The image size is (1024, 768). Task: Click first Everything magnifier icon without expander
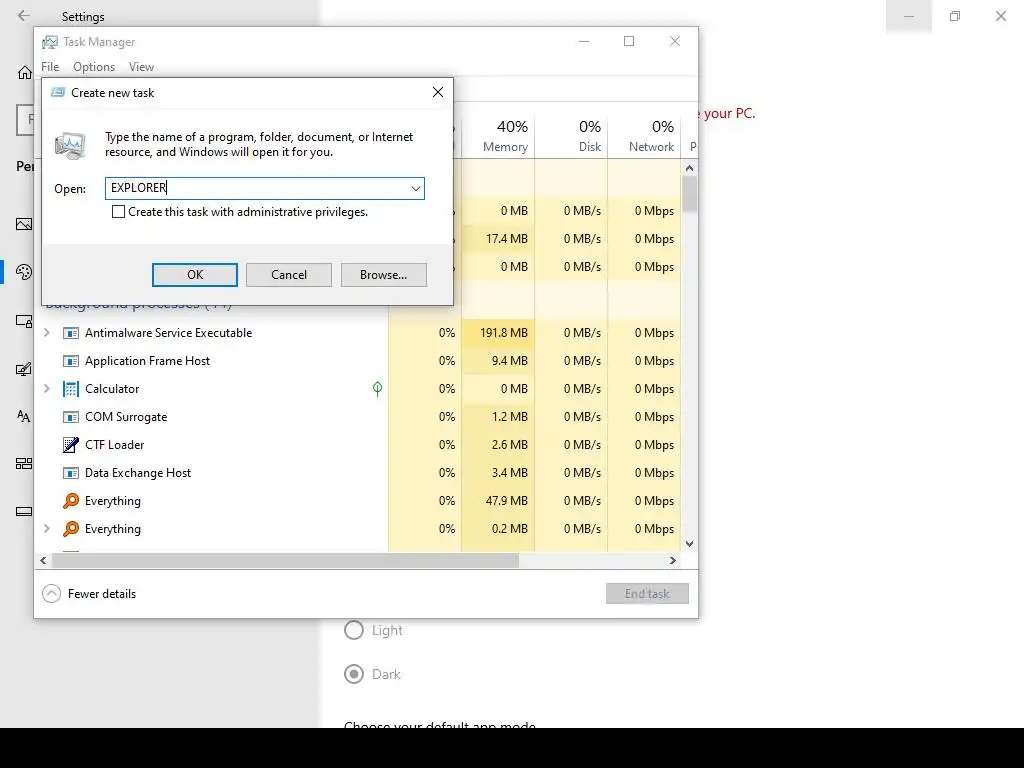pos(71,501)
